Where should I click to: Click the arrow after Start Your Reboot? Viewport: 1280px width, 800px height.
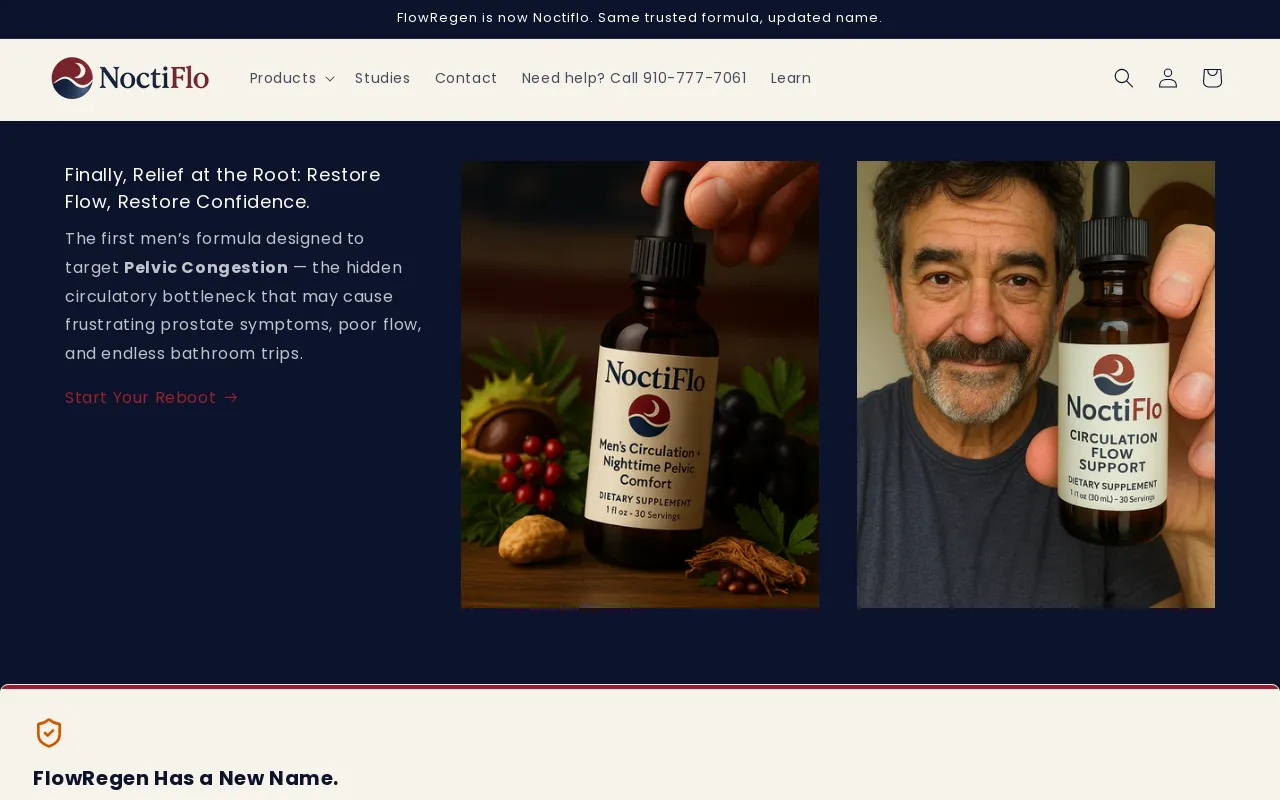click(231, 397)
